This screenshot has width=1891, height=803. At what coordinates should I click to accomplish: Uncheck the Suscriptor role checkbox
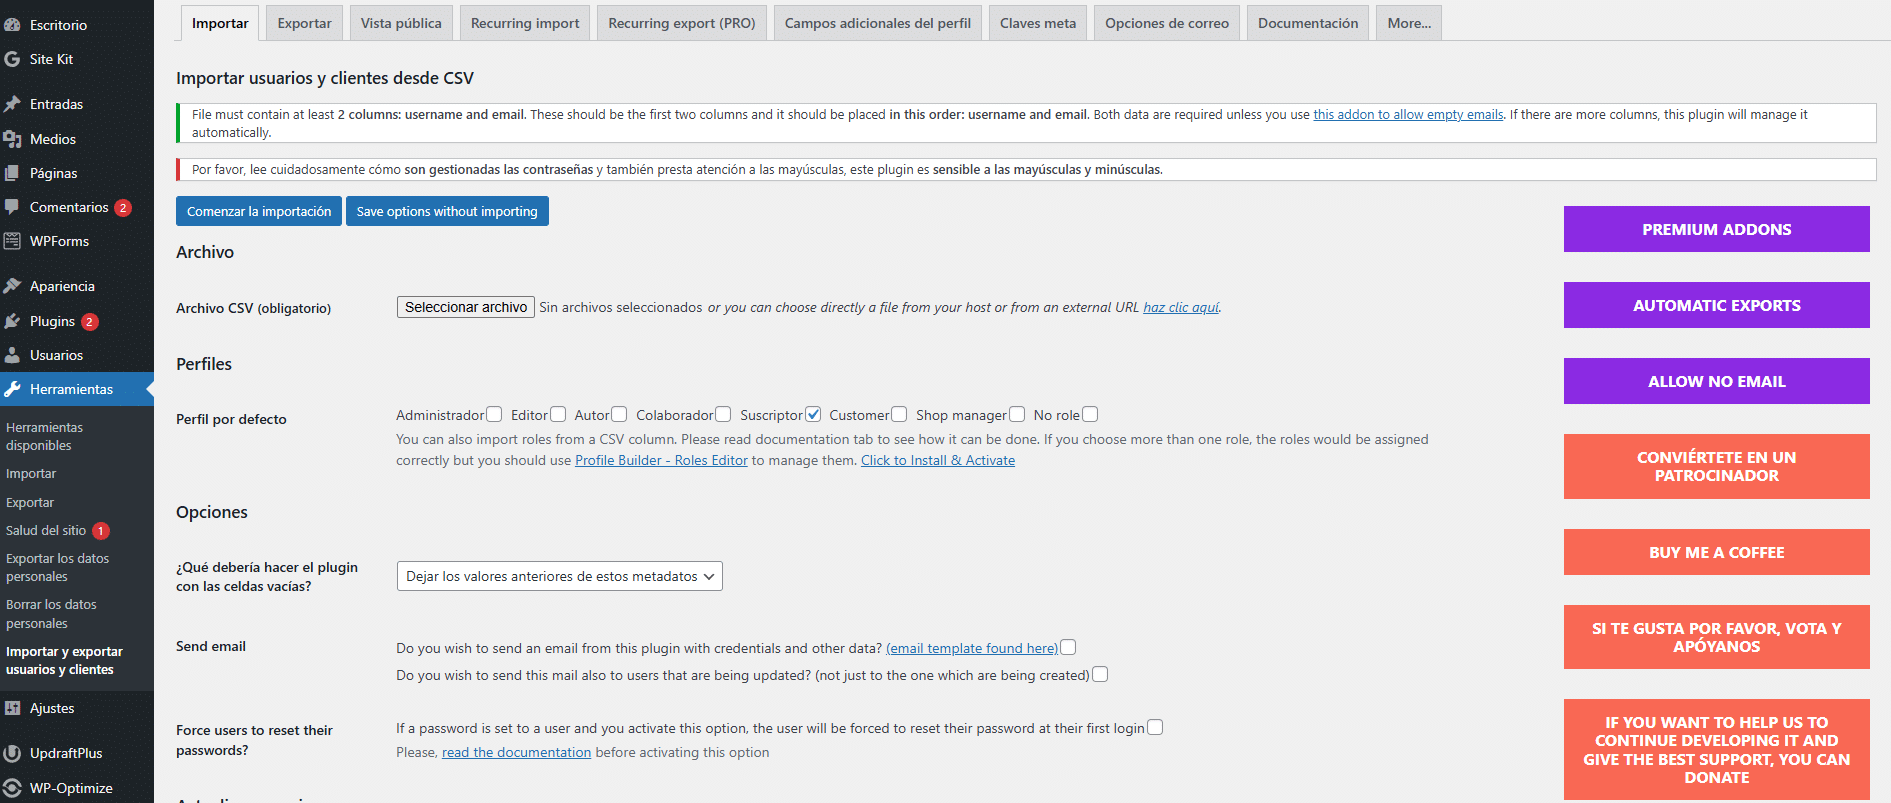point(813,414)
